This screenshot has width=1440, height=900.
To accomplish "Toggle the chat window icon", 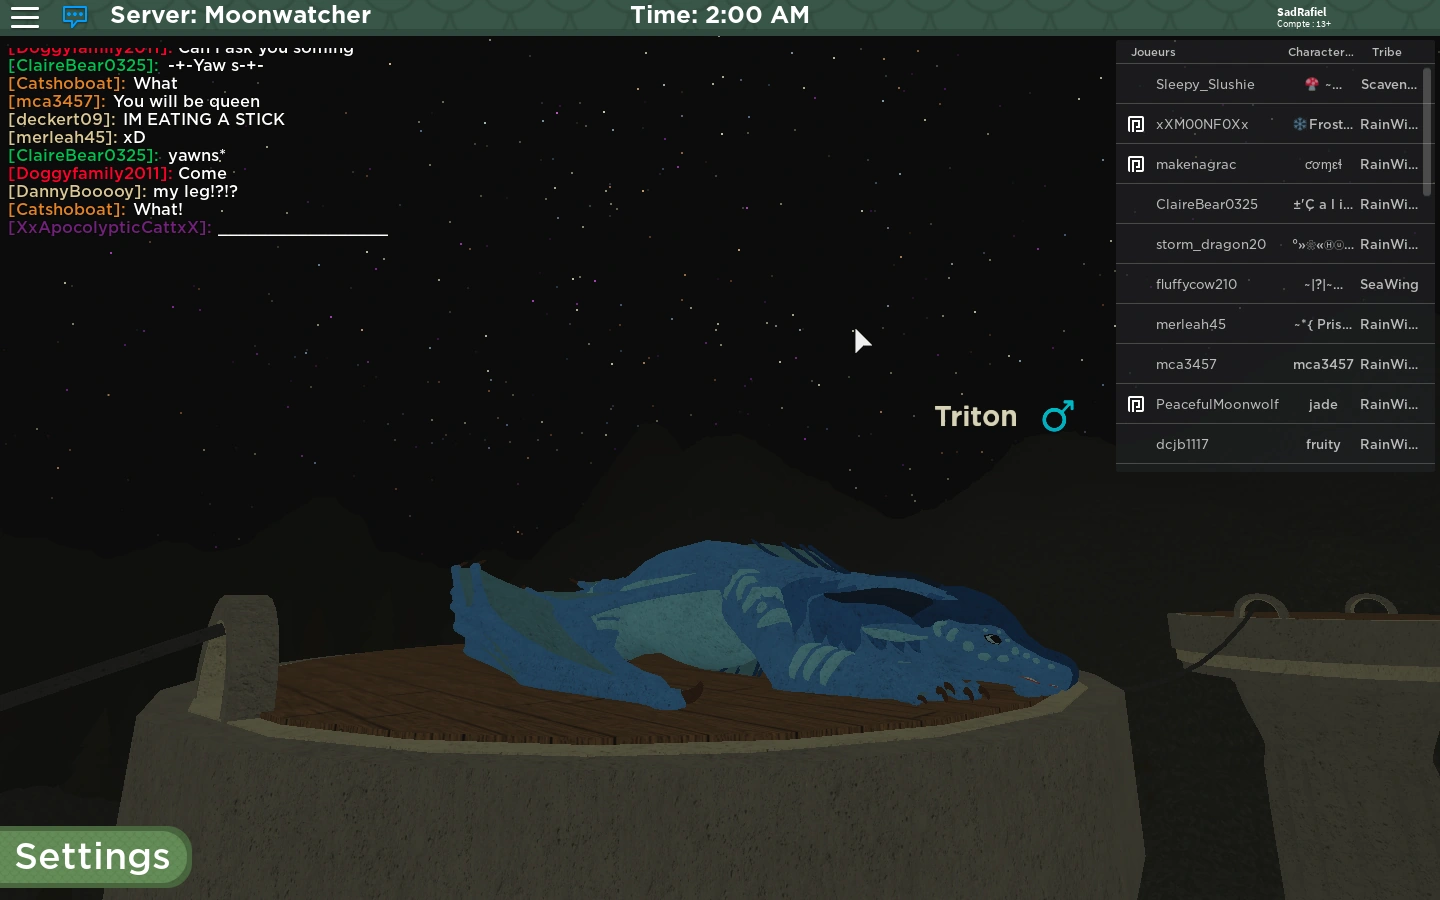I will [75, 16].
